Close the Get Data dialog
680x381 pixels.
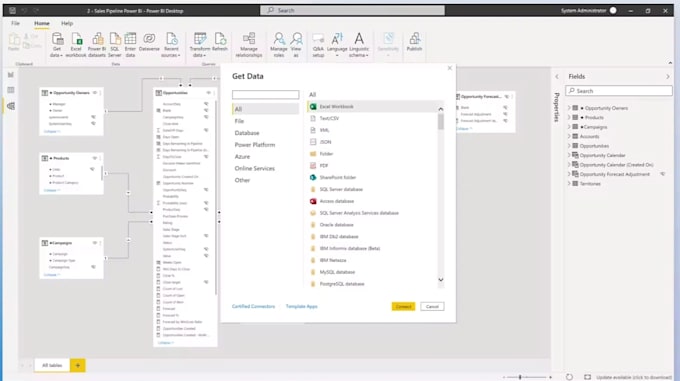(x=450, y=68)
